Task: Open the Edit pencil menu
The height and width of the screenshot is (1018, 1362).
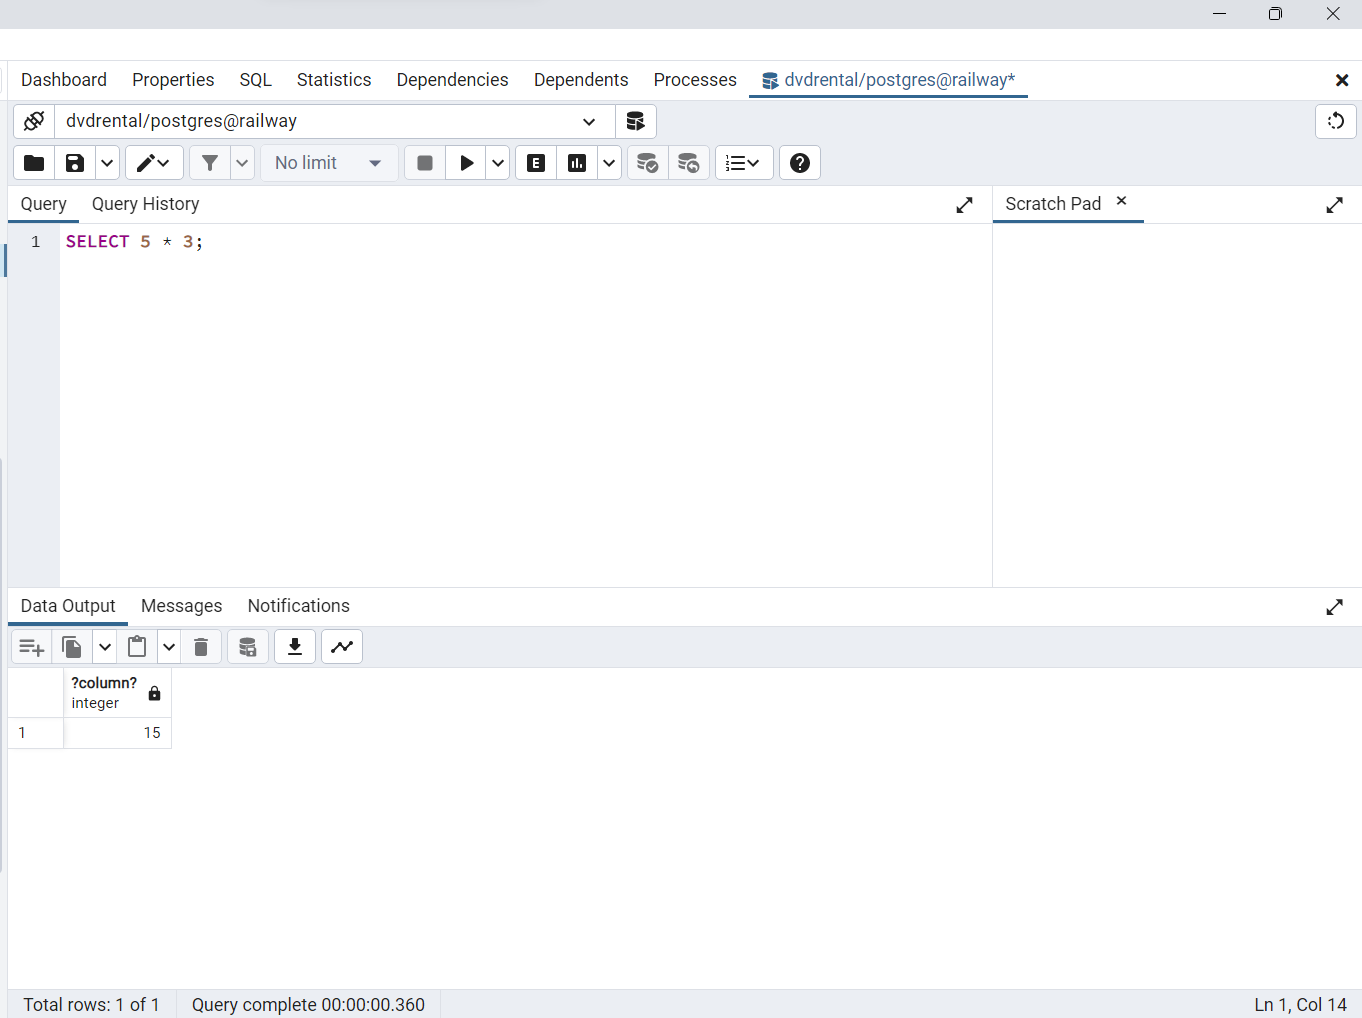Action: coord(154,163)
